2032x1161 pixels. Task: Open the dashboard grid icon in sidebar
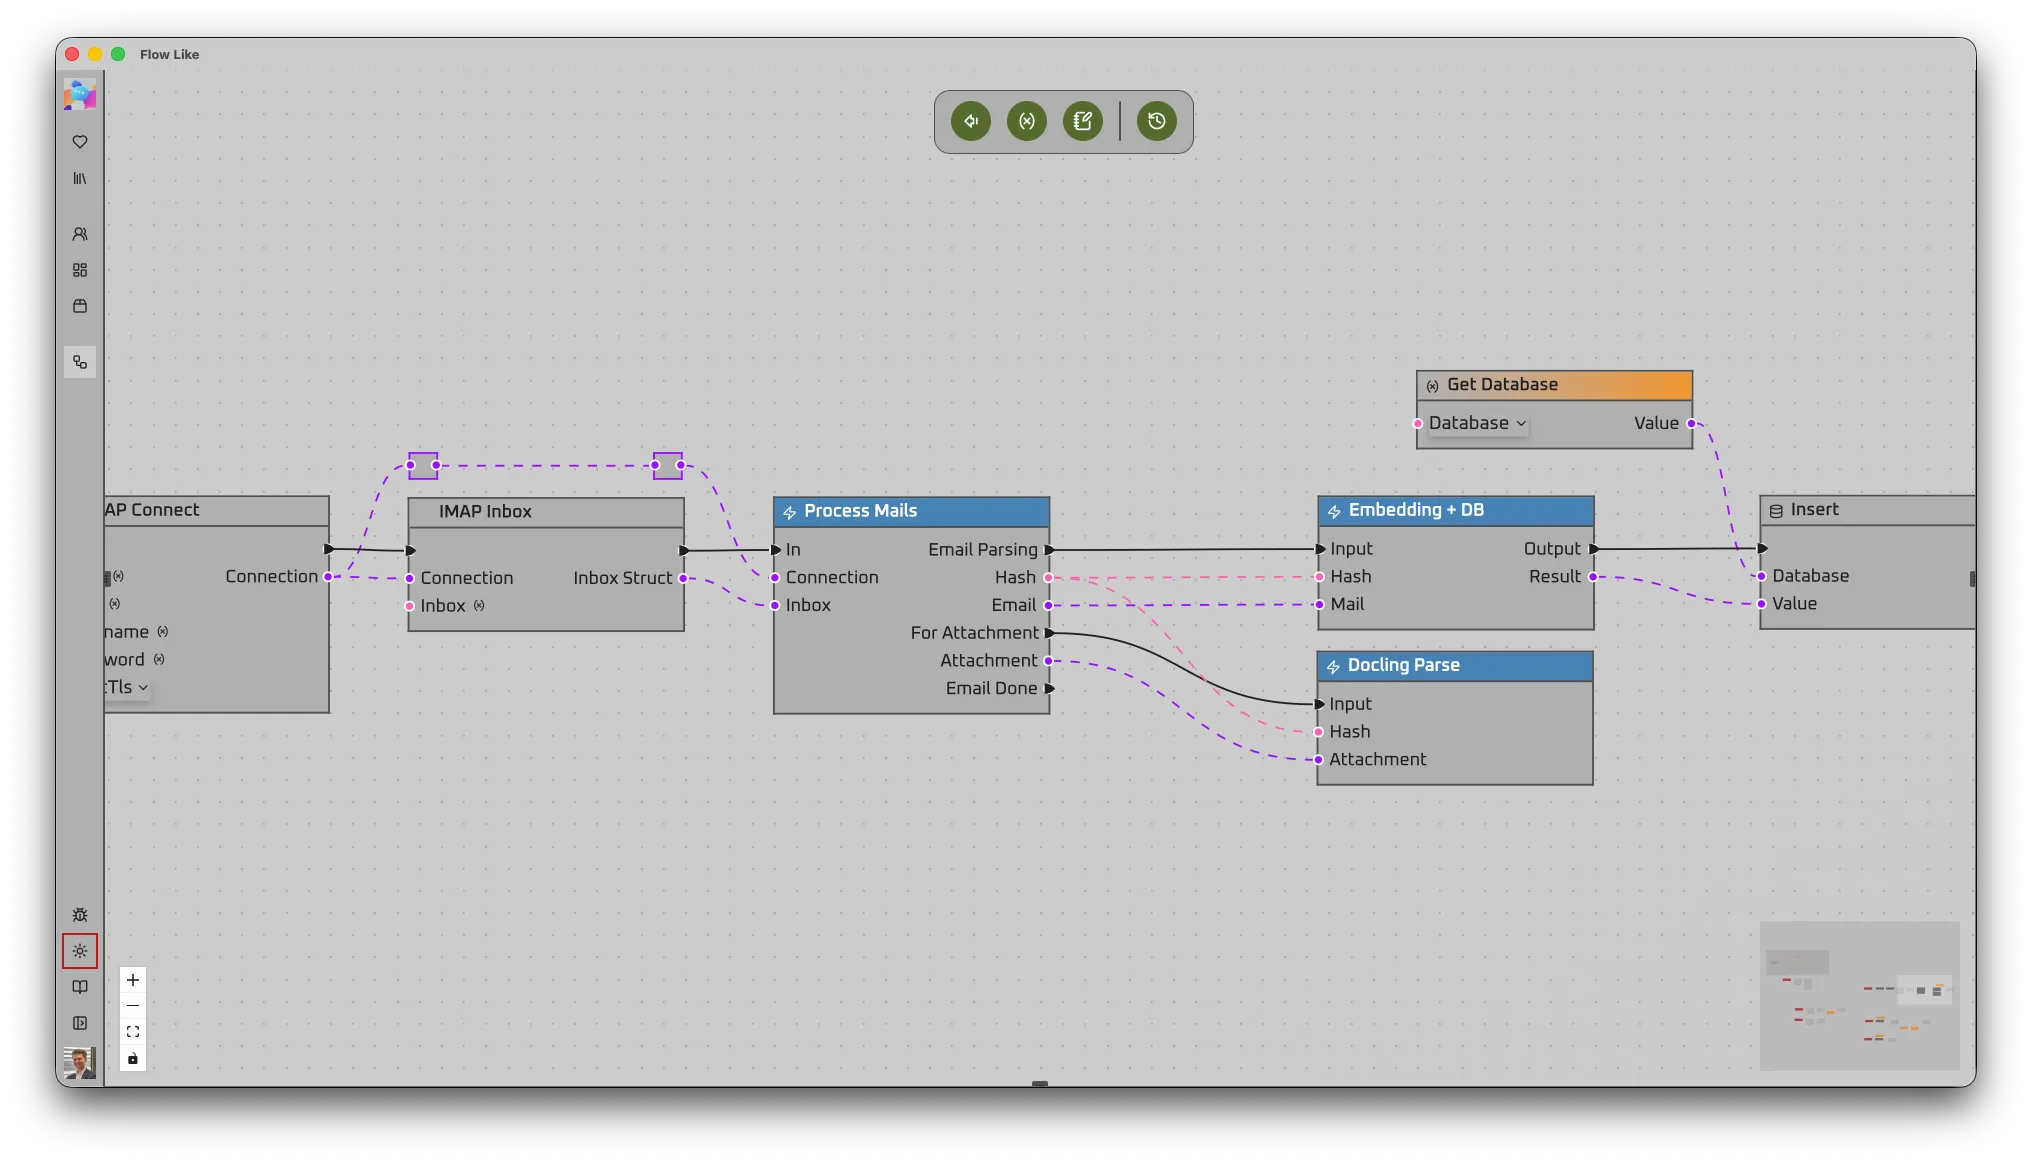click(80, 270)
